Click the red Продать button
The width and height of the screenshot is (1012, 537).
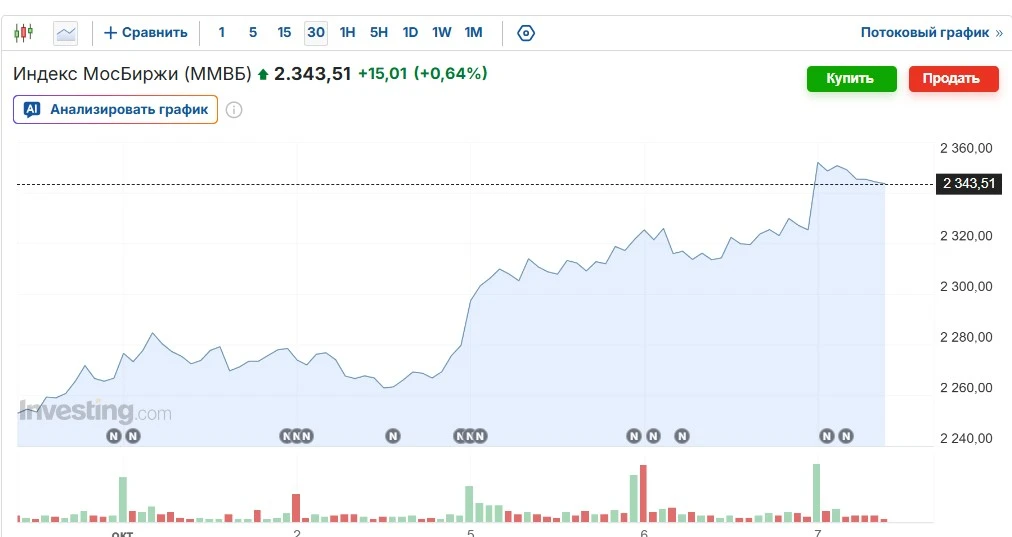(953, 79)
